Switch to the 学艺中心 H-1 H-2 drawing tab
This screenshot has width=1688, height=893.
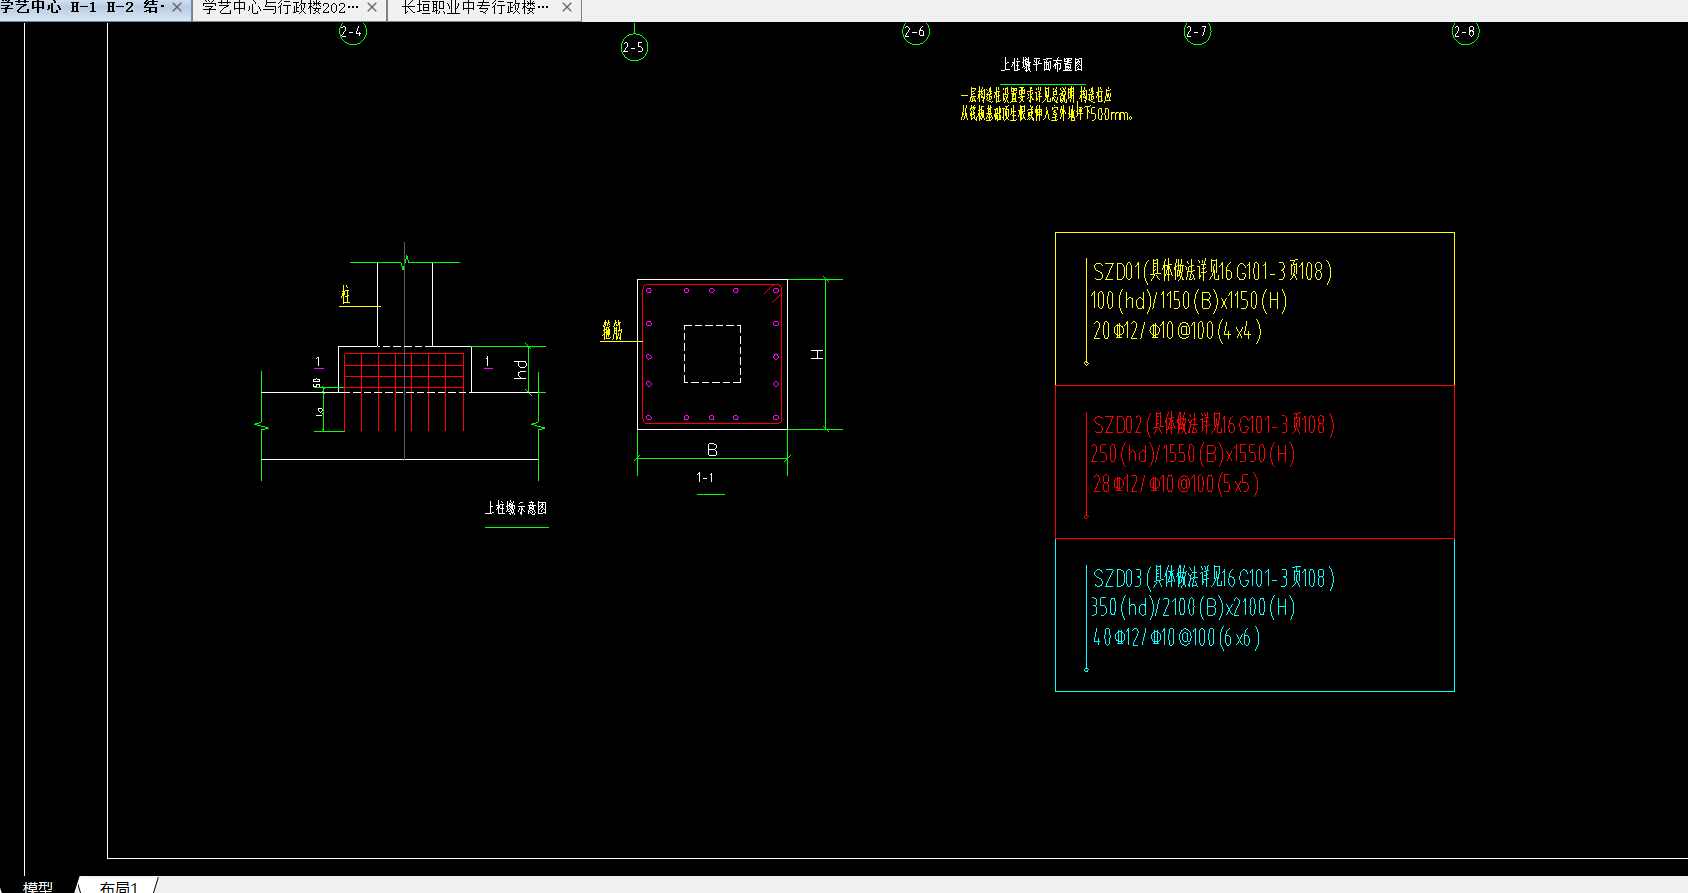(x=84, y=8)
